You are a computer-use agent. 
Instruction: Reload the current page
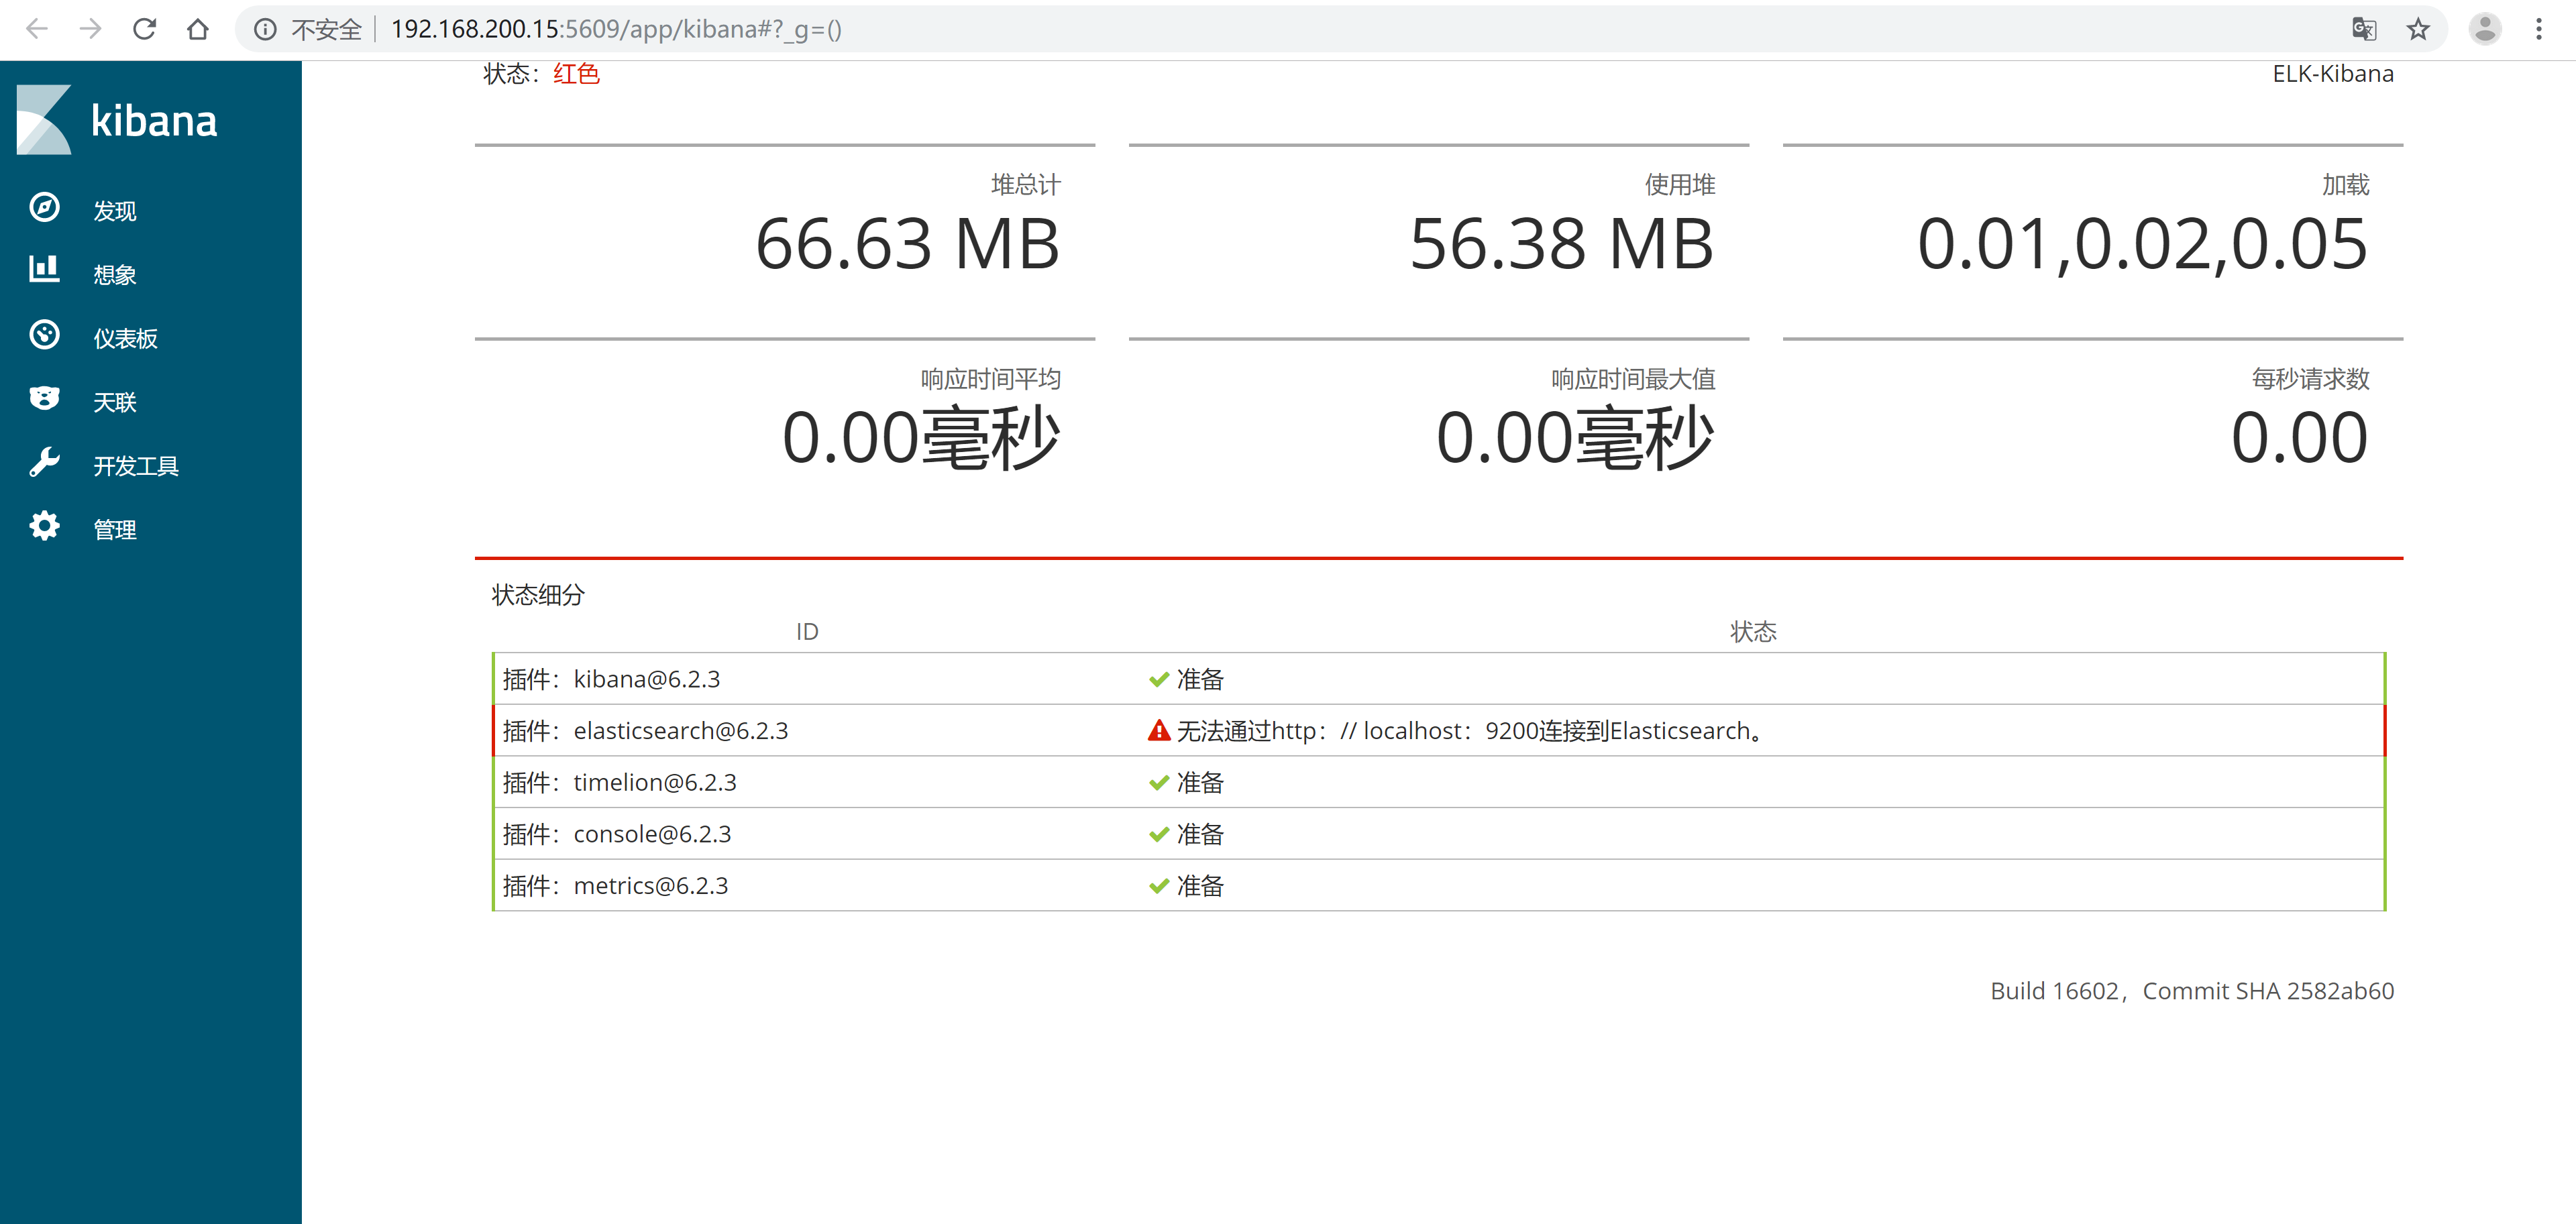pos(145,29)
